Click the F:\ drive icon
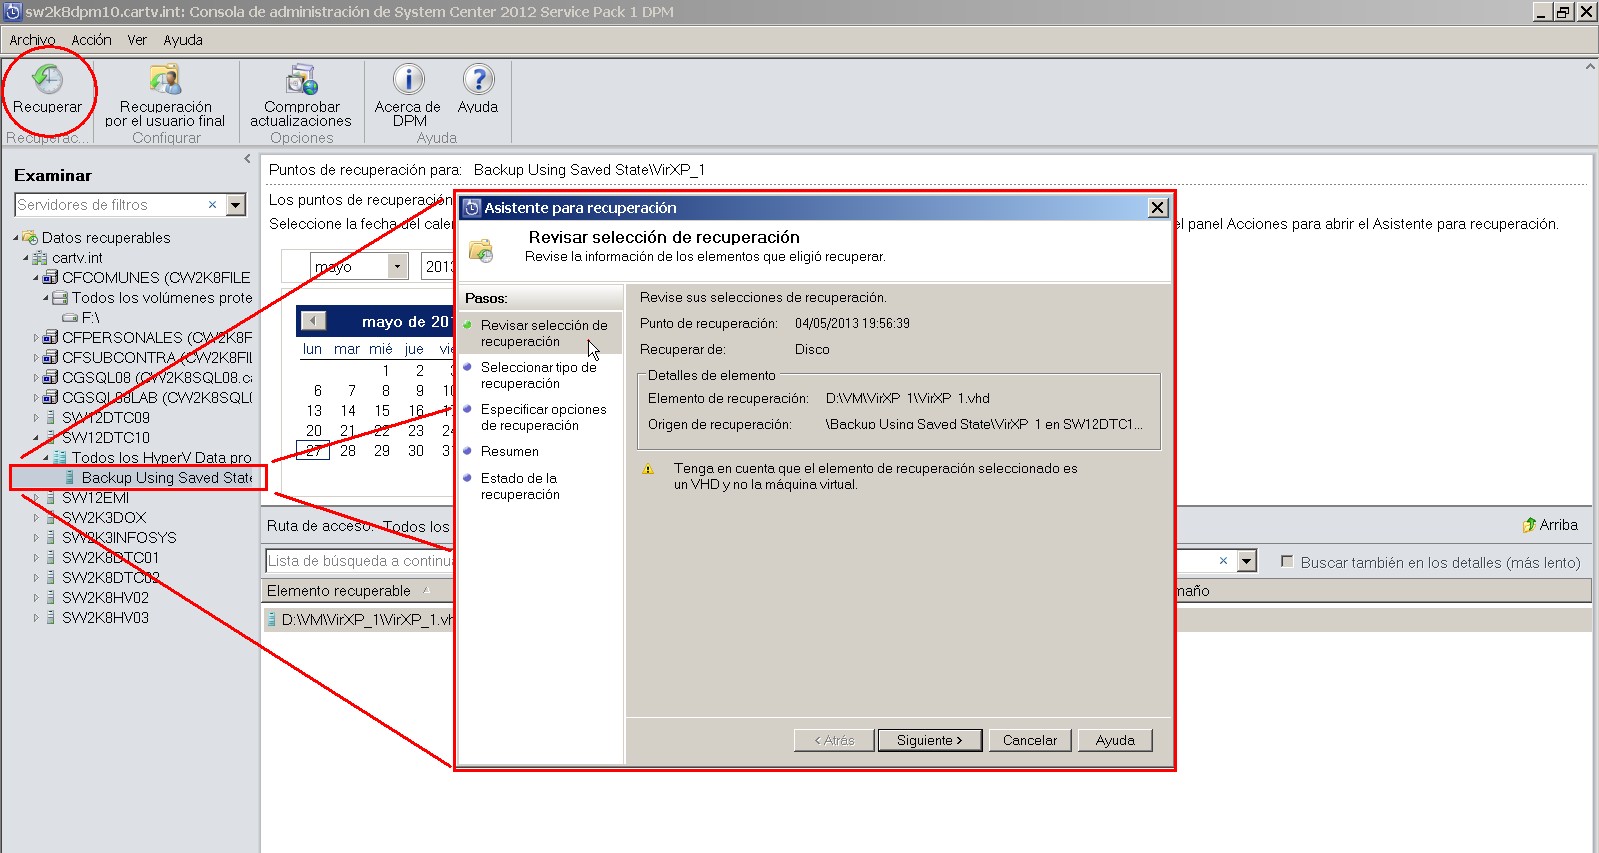 (x=70, y=318)
